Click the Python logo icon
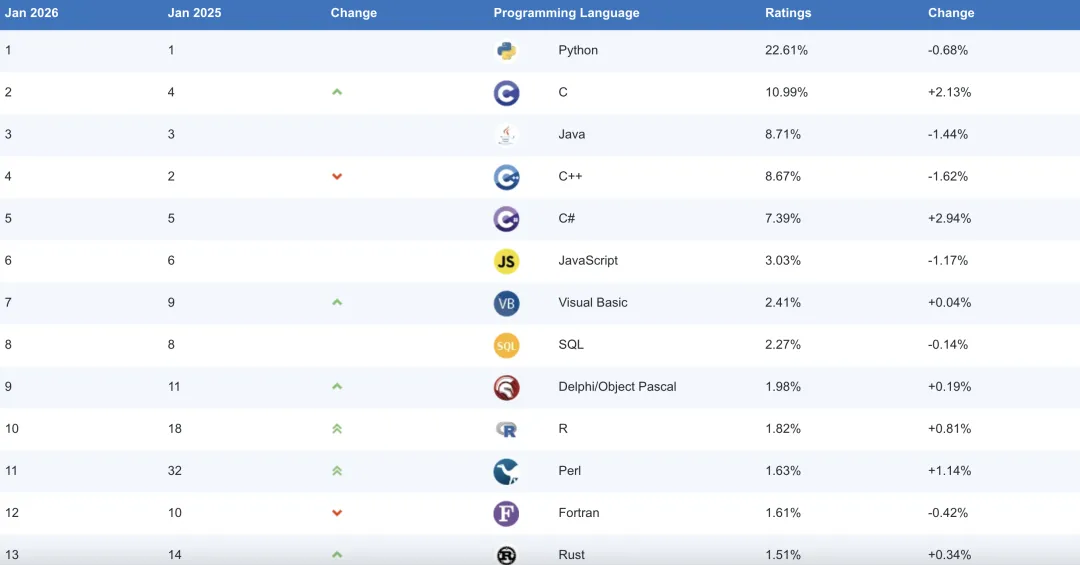 click(x=506, y=51)
